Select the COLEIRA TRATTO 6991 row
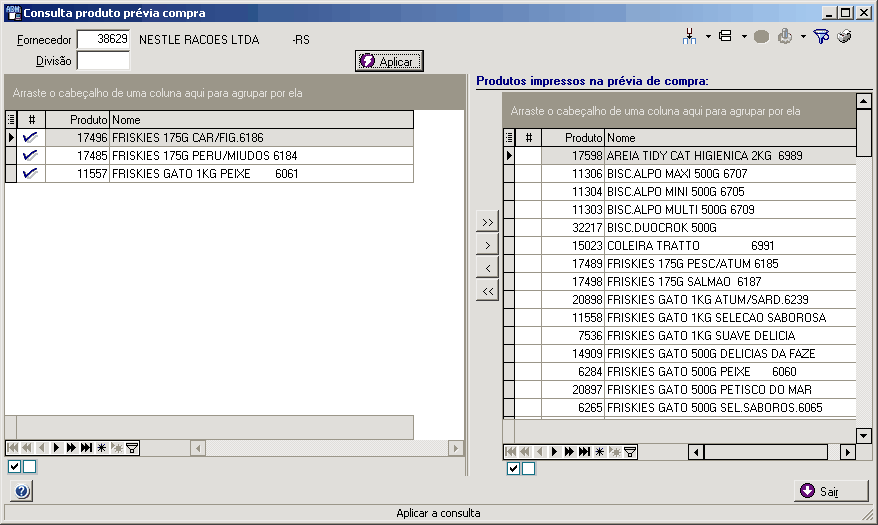This screenshot has height=525, width=878. pyautogui.click(x=679, y=246)
